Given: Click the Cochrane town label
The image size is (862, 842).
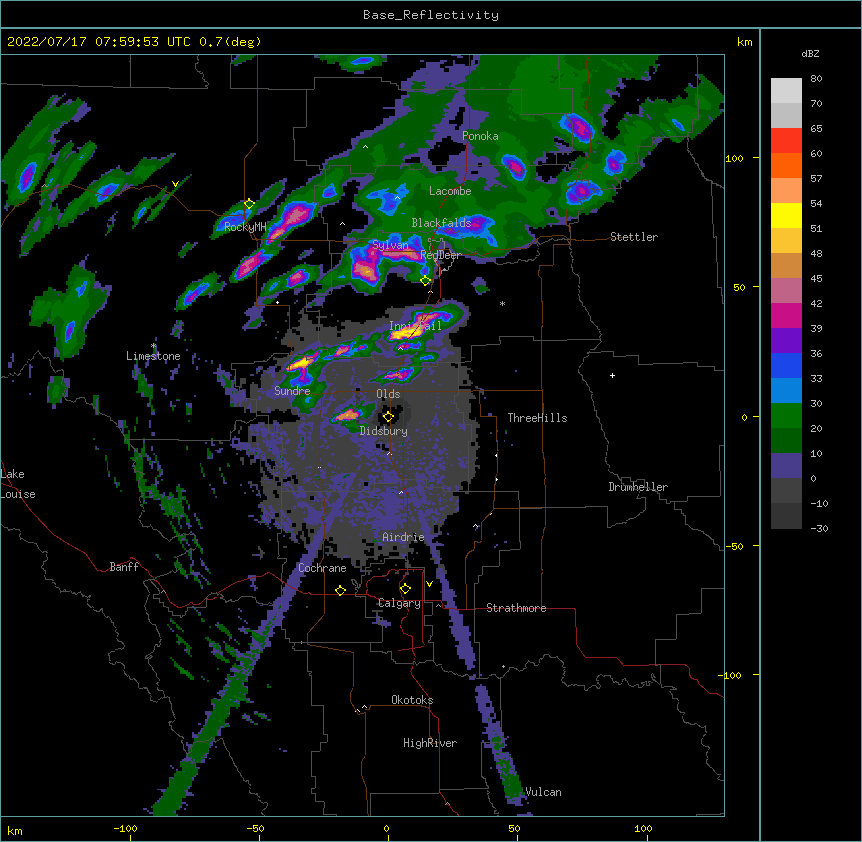Looking at the screenshot, I should [322, 568].
